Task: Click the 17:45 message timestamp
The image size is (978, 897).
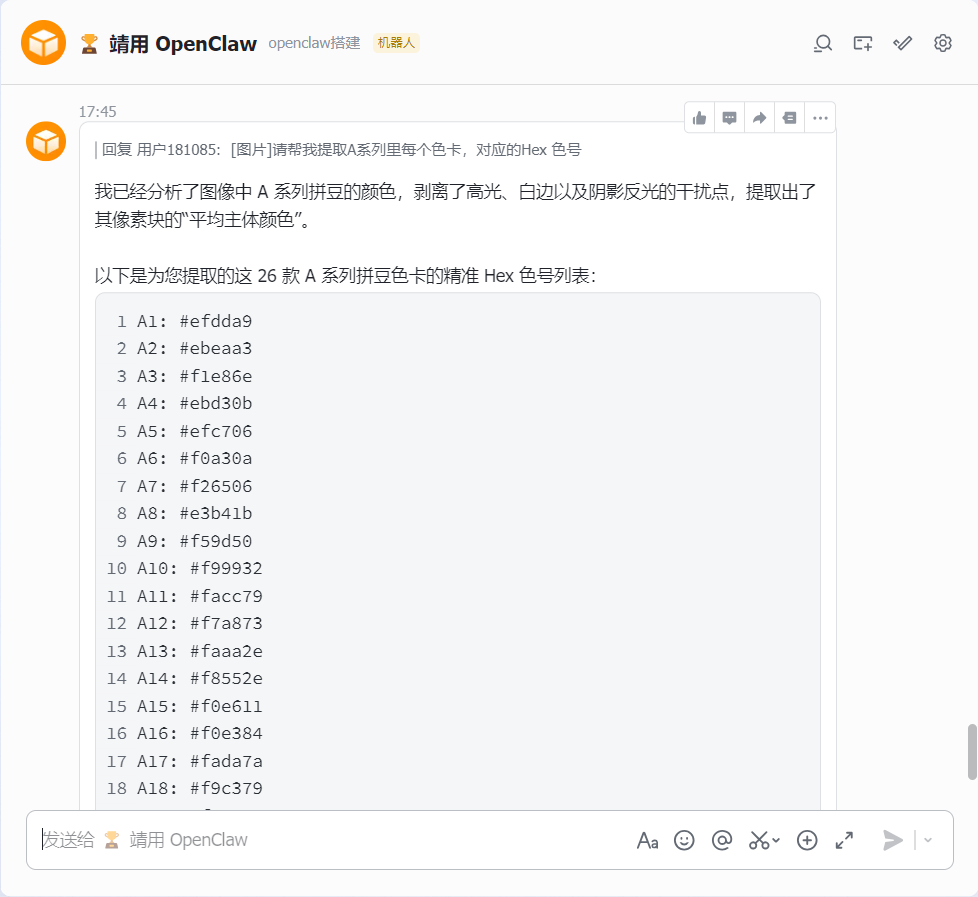Action: click(x=97, y=112)
